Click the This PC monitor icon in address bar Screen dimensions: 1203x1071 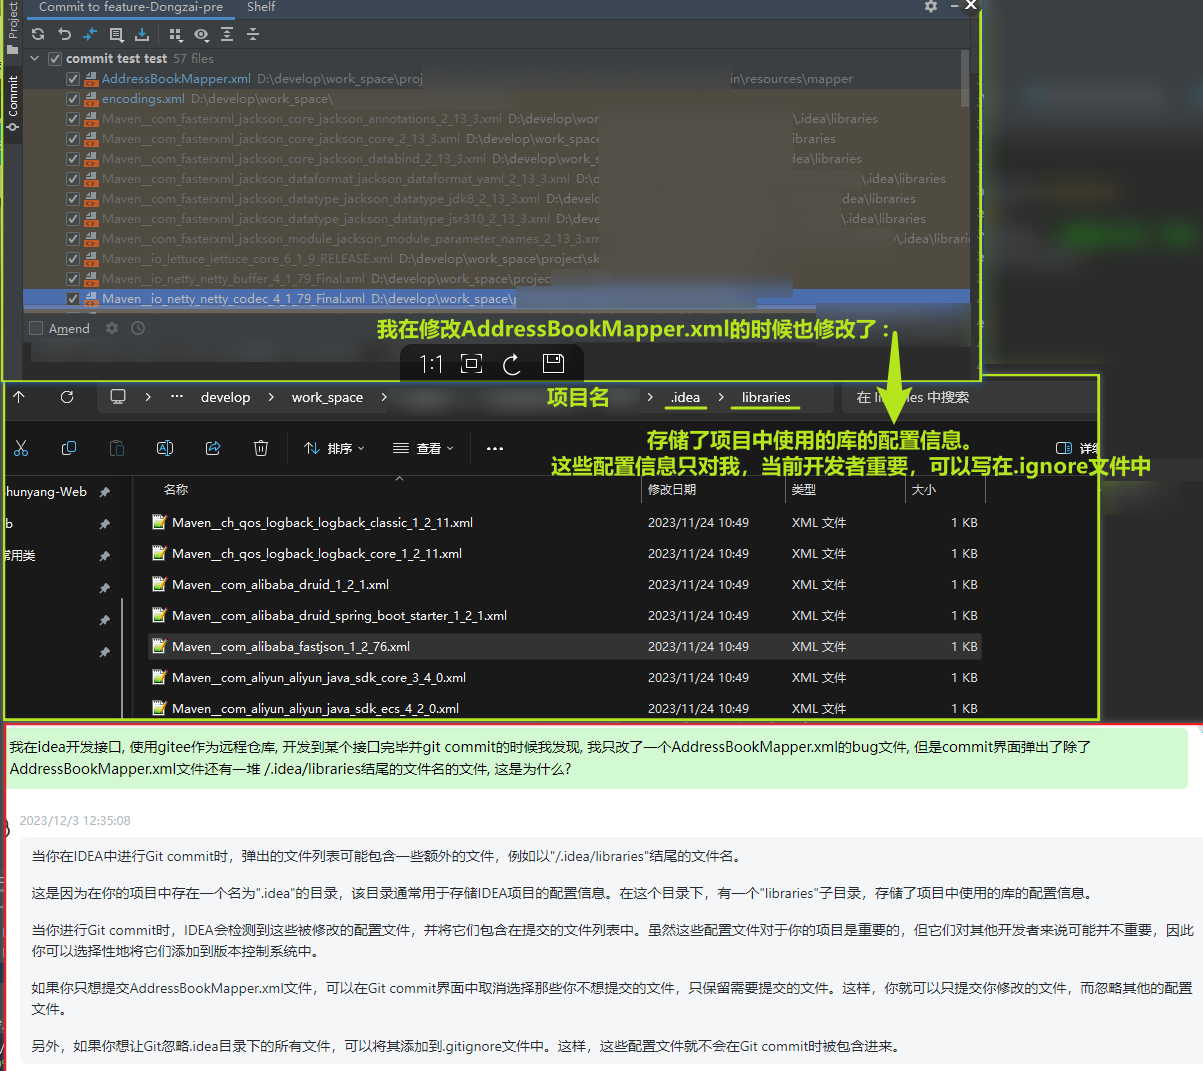[118, 397]
